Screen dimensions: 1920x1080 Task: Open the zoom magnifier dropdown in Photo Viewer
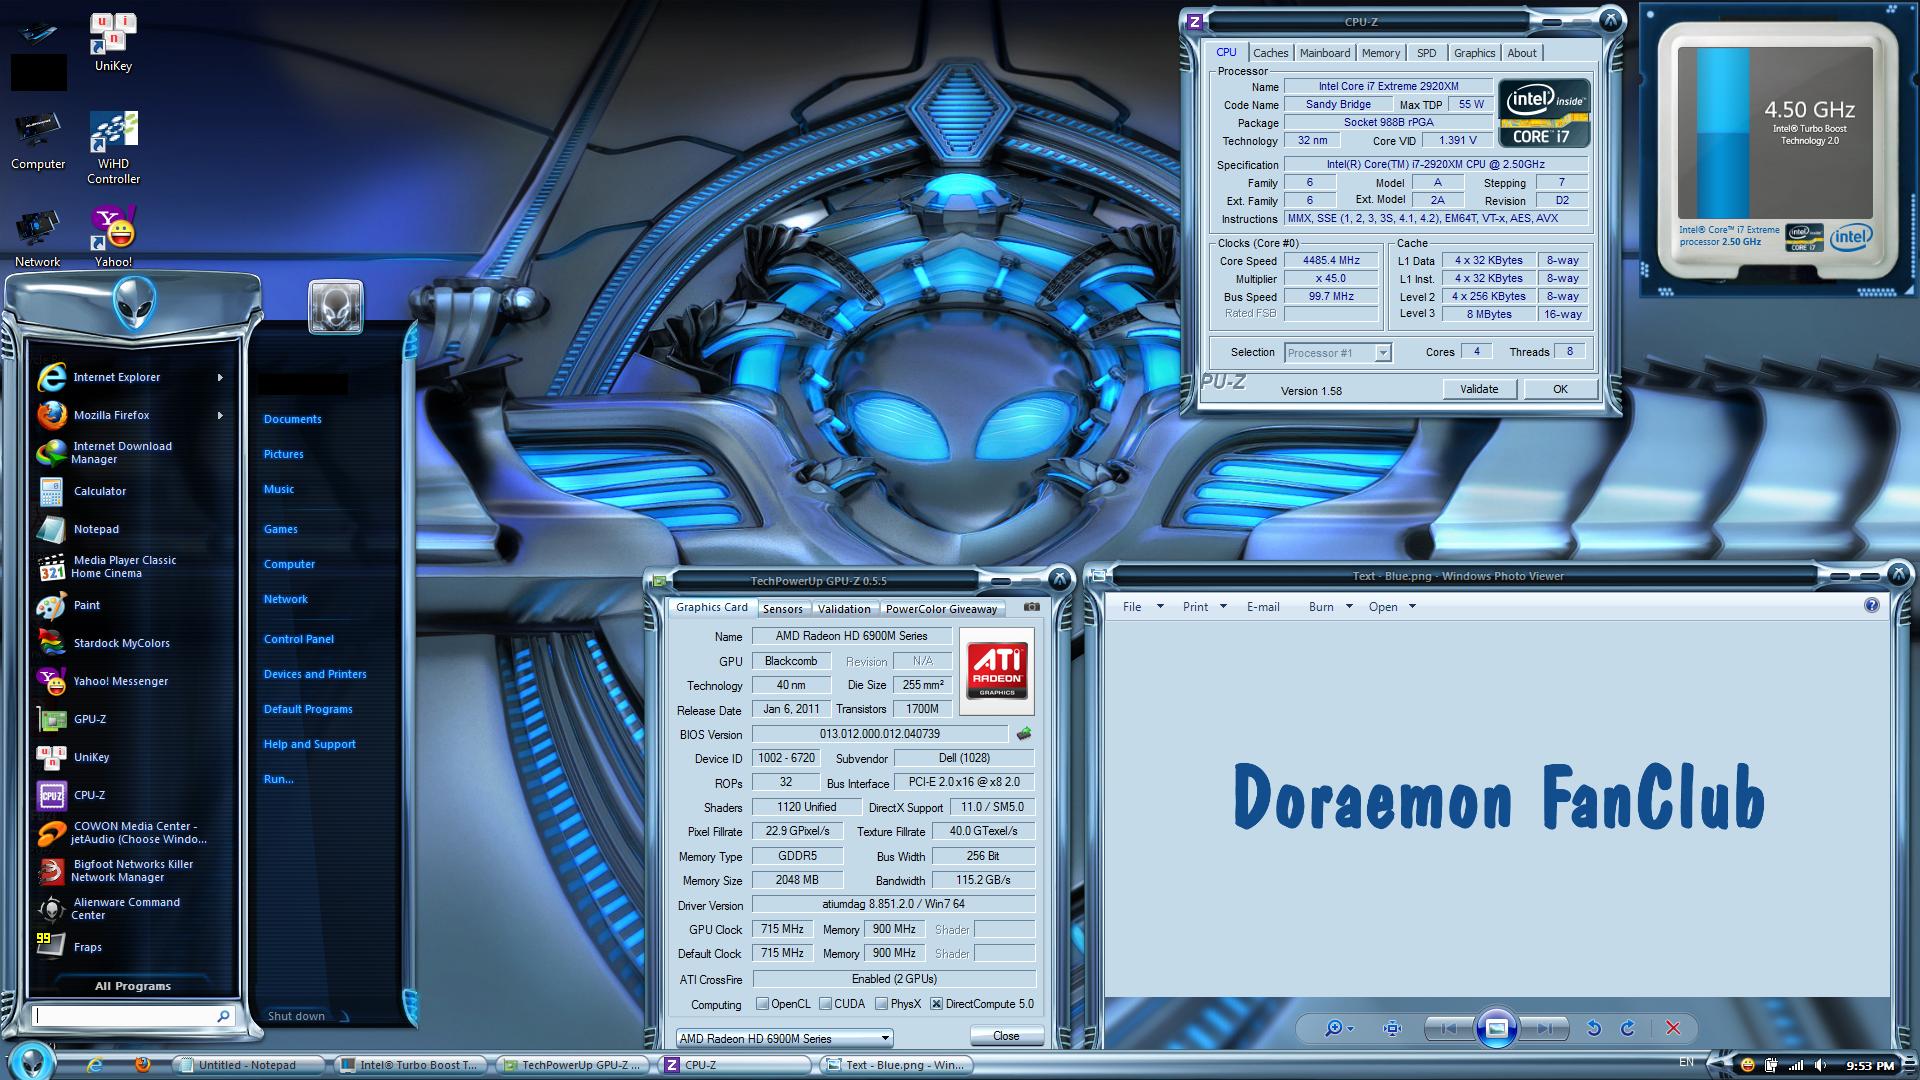(x=1339, y=1028)
